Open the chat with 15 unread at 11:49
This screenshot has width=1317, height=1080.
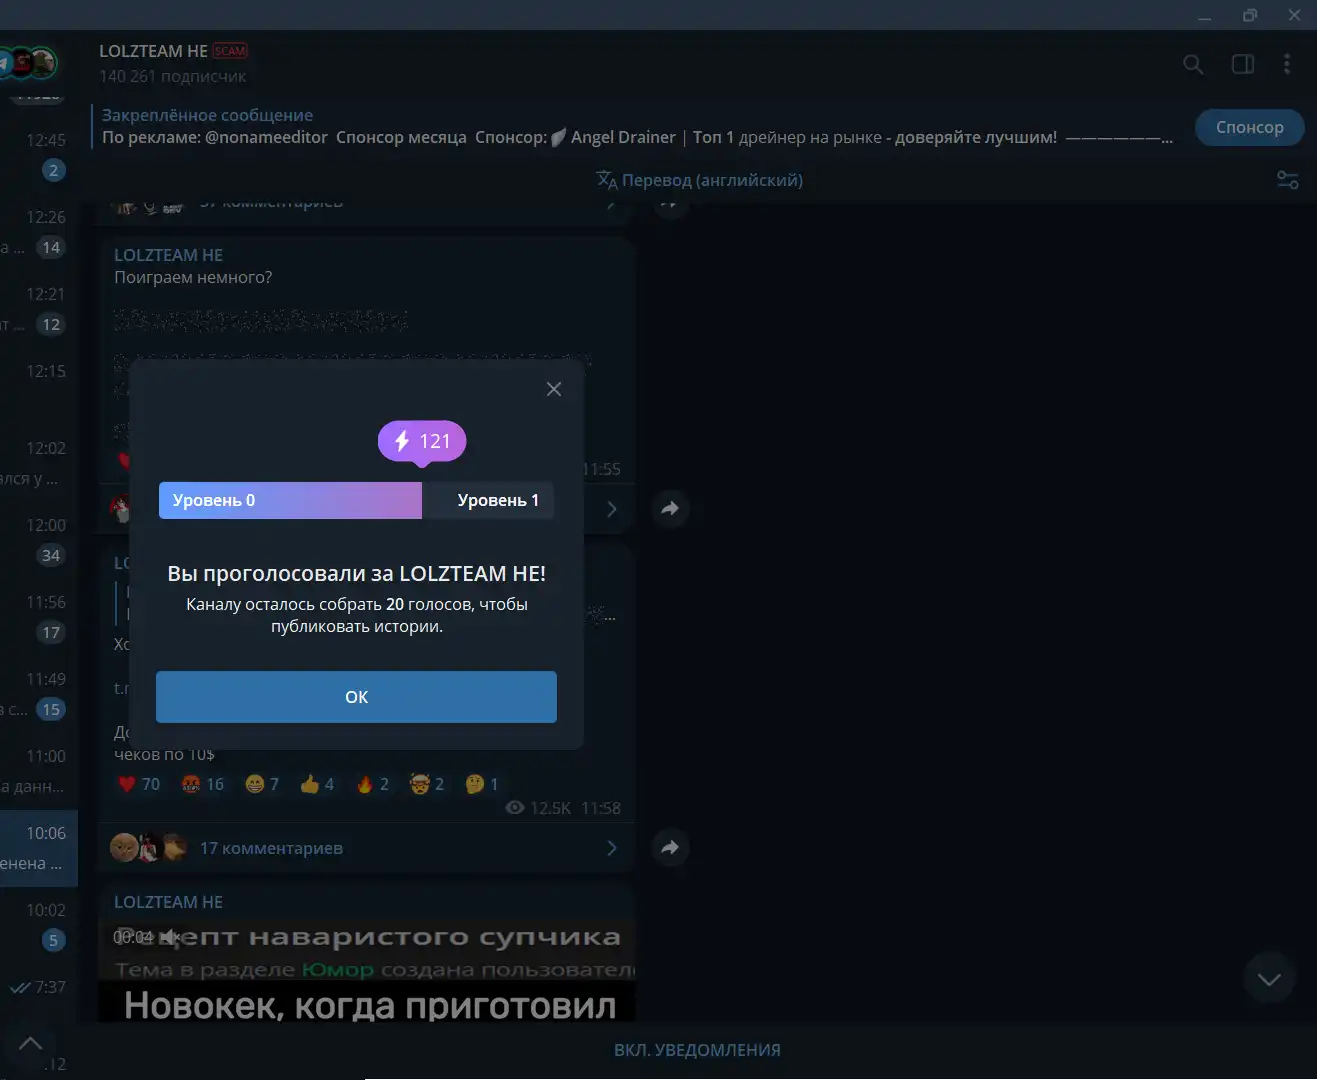39,694
